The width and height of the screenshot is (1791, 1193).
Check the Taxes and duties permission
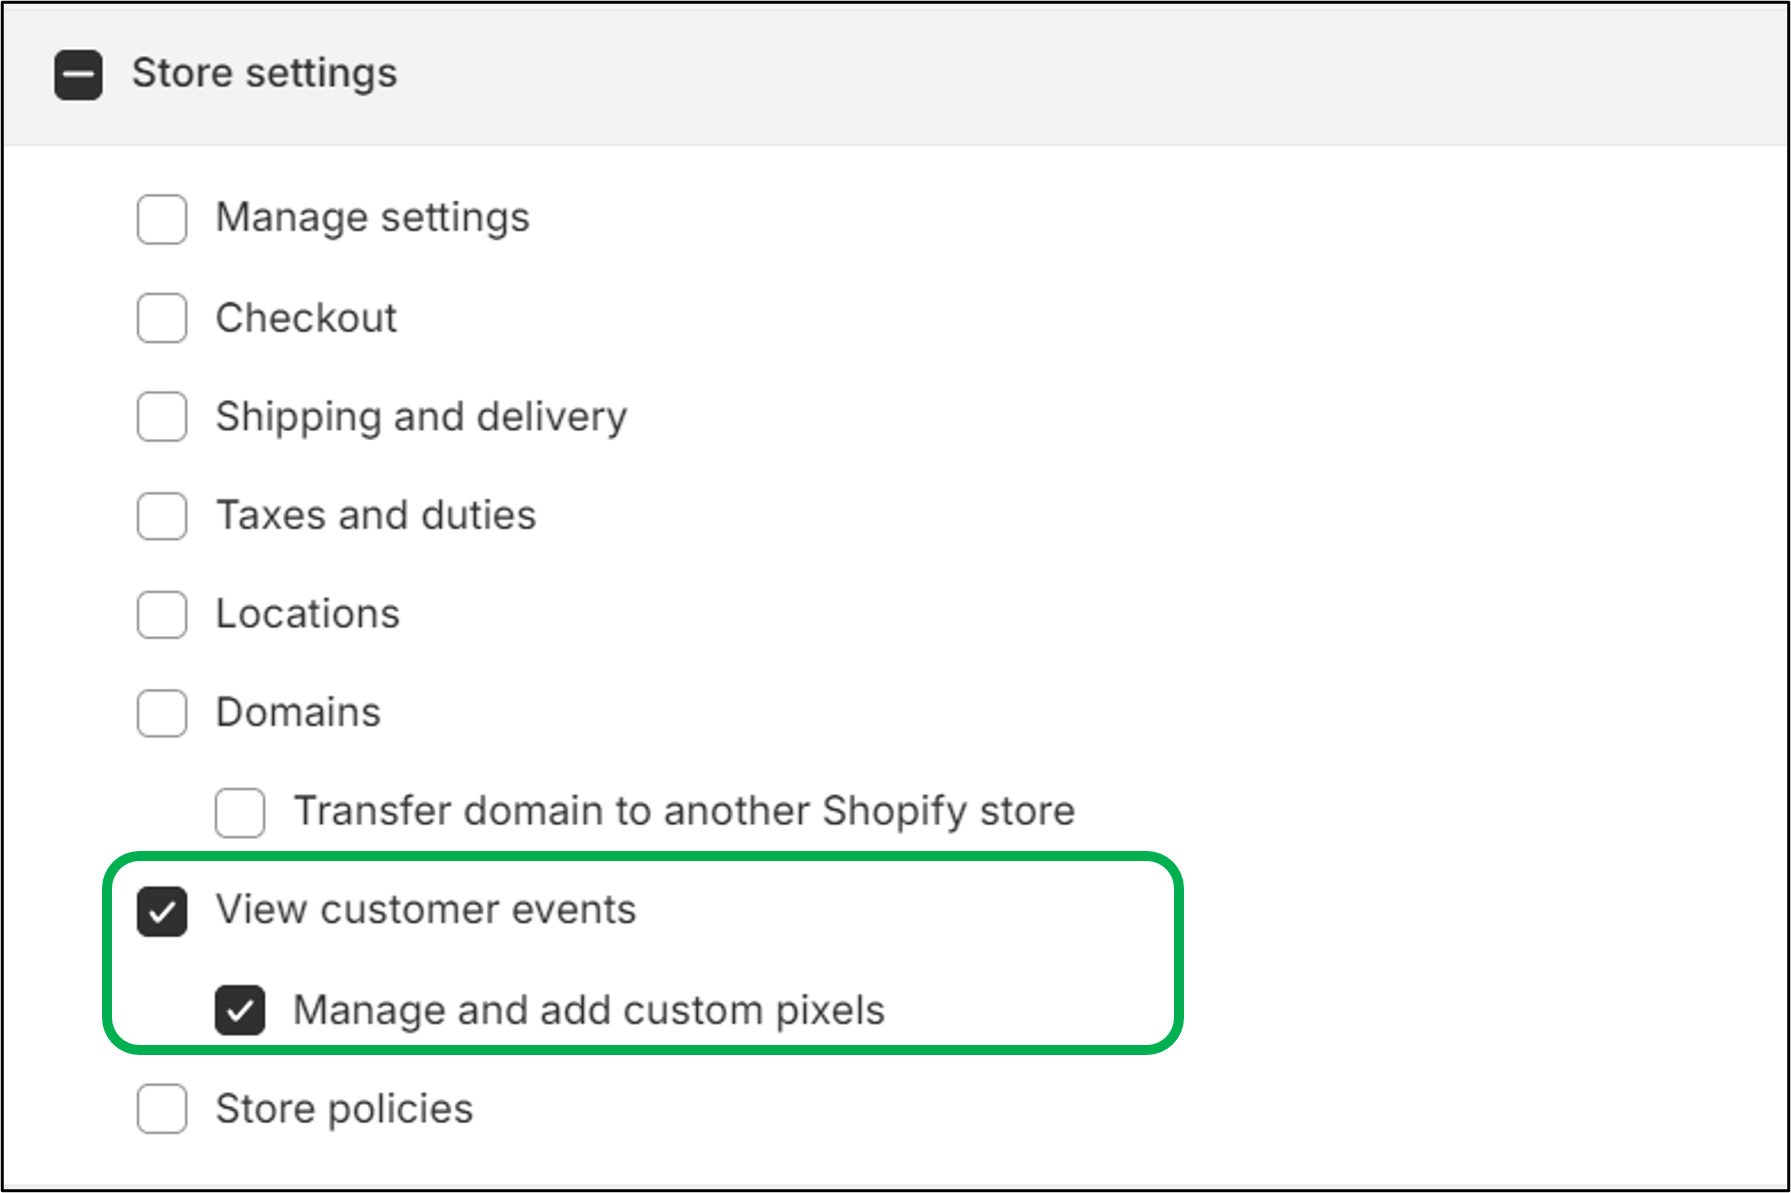(160, 516)
